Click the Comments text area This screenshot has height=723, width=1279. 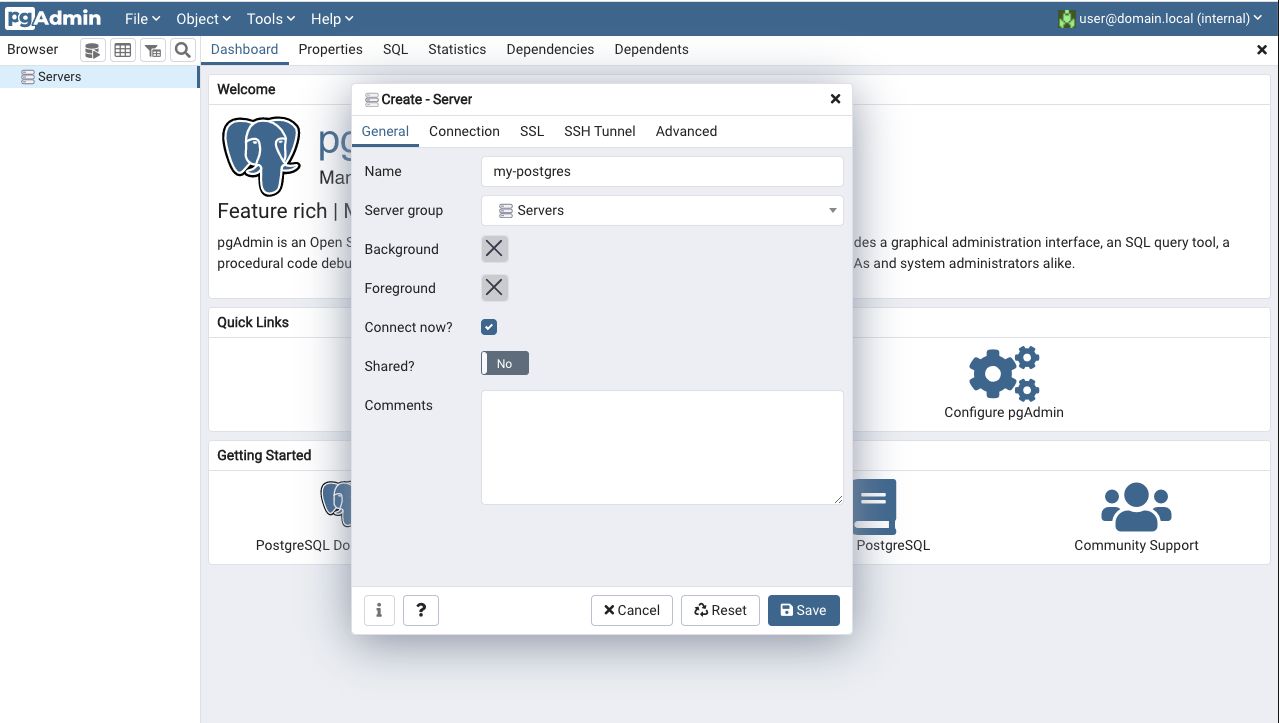point(662,447)
